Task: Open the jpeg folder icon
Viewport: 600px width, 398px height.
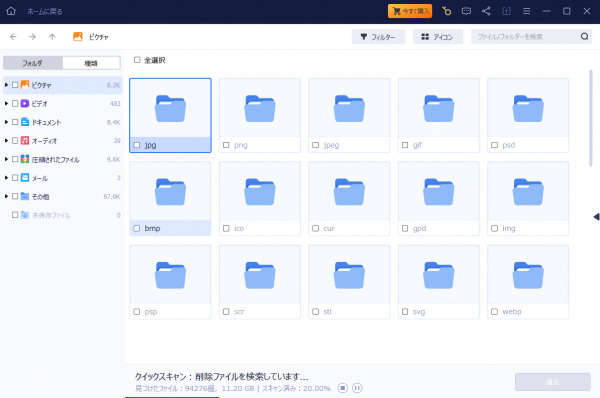Action: (x=349, y=109)
